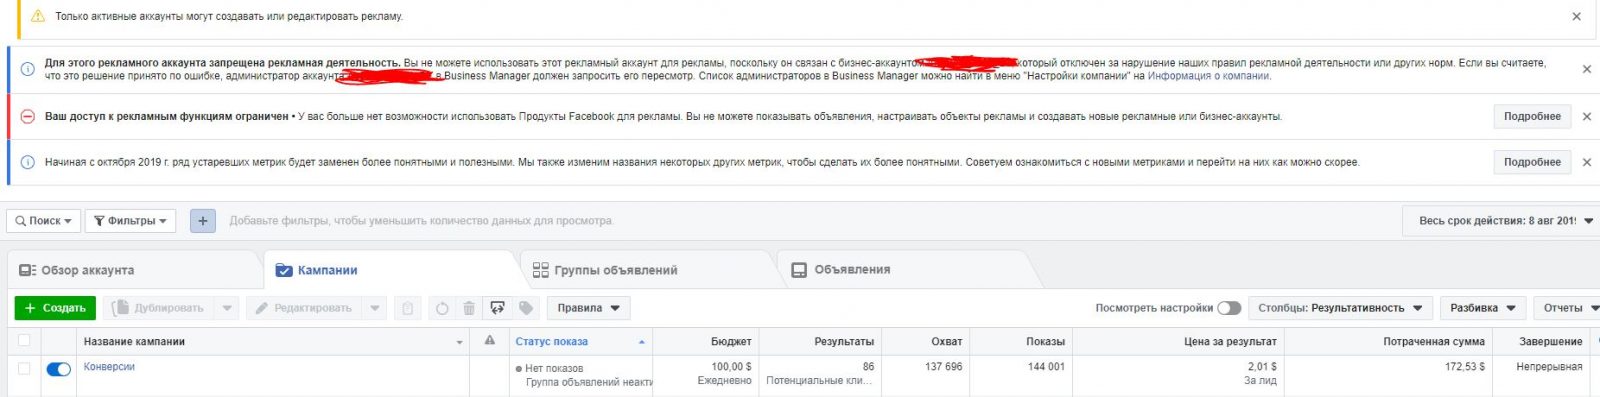Dismiss the yellow warning banner
1600x397 pixels.
pyautogui.click(x=1576, y=16)
